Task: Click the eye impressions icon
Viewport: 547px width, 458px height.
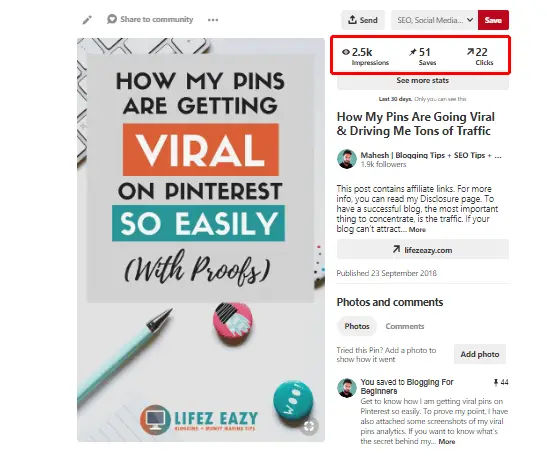Action: 346,52
